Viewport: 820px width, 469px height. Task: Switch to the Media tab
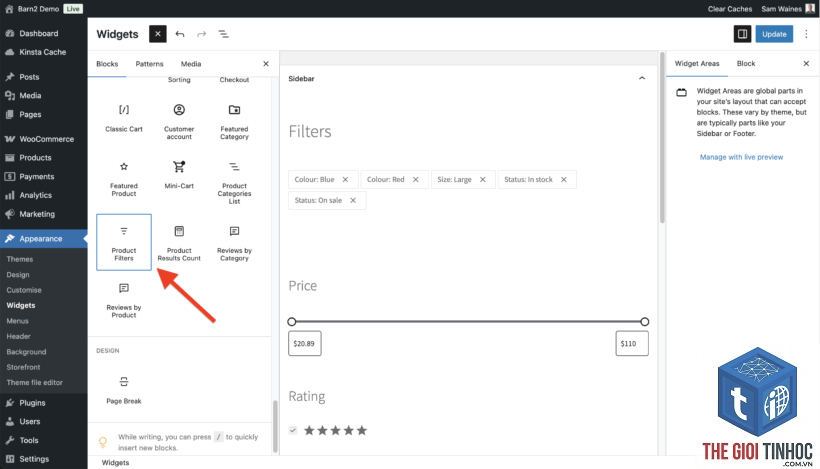191,64
